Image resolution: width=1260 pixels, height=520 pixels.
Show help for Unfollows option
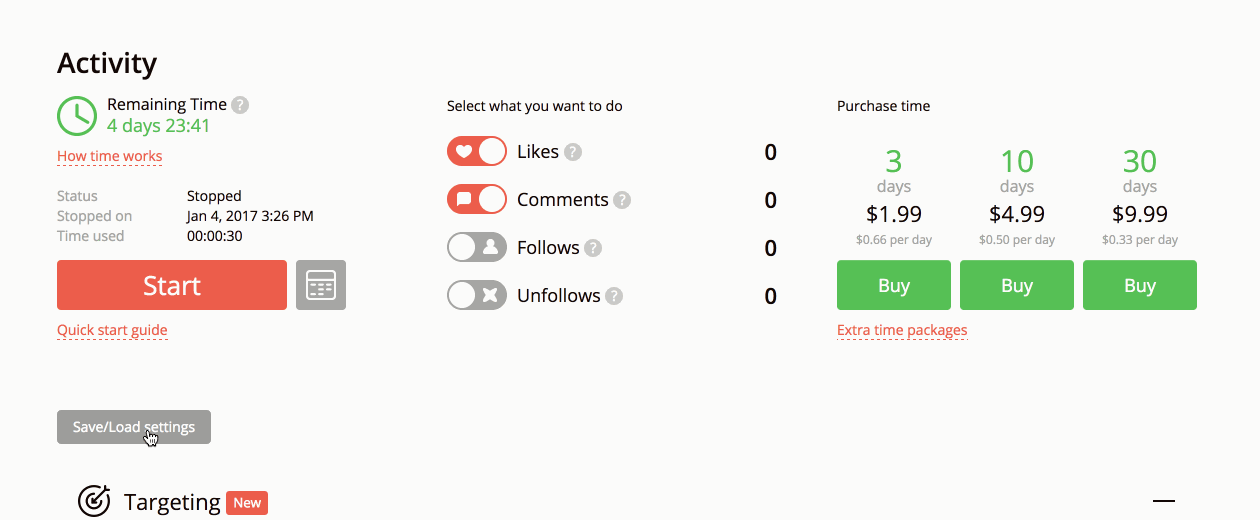[x=614, y=296]
